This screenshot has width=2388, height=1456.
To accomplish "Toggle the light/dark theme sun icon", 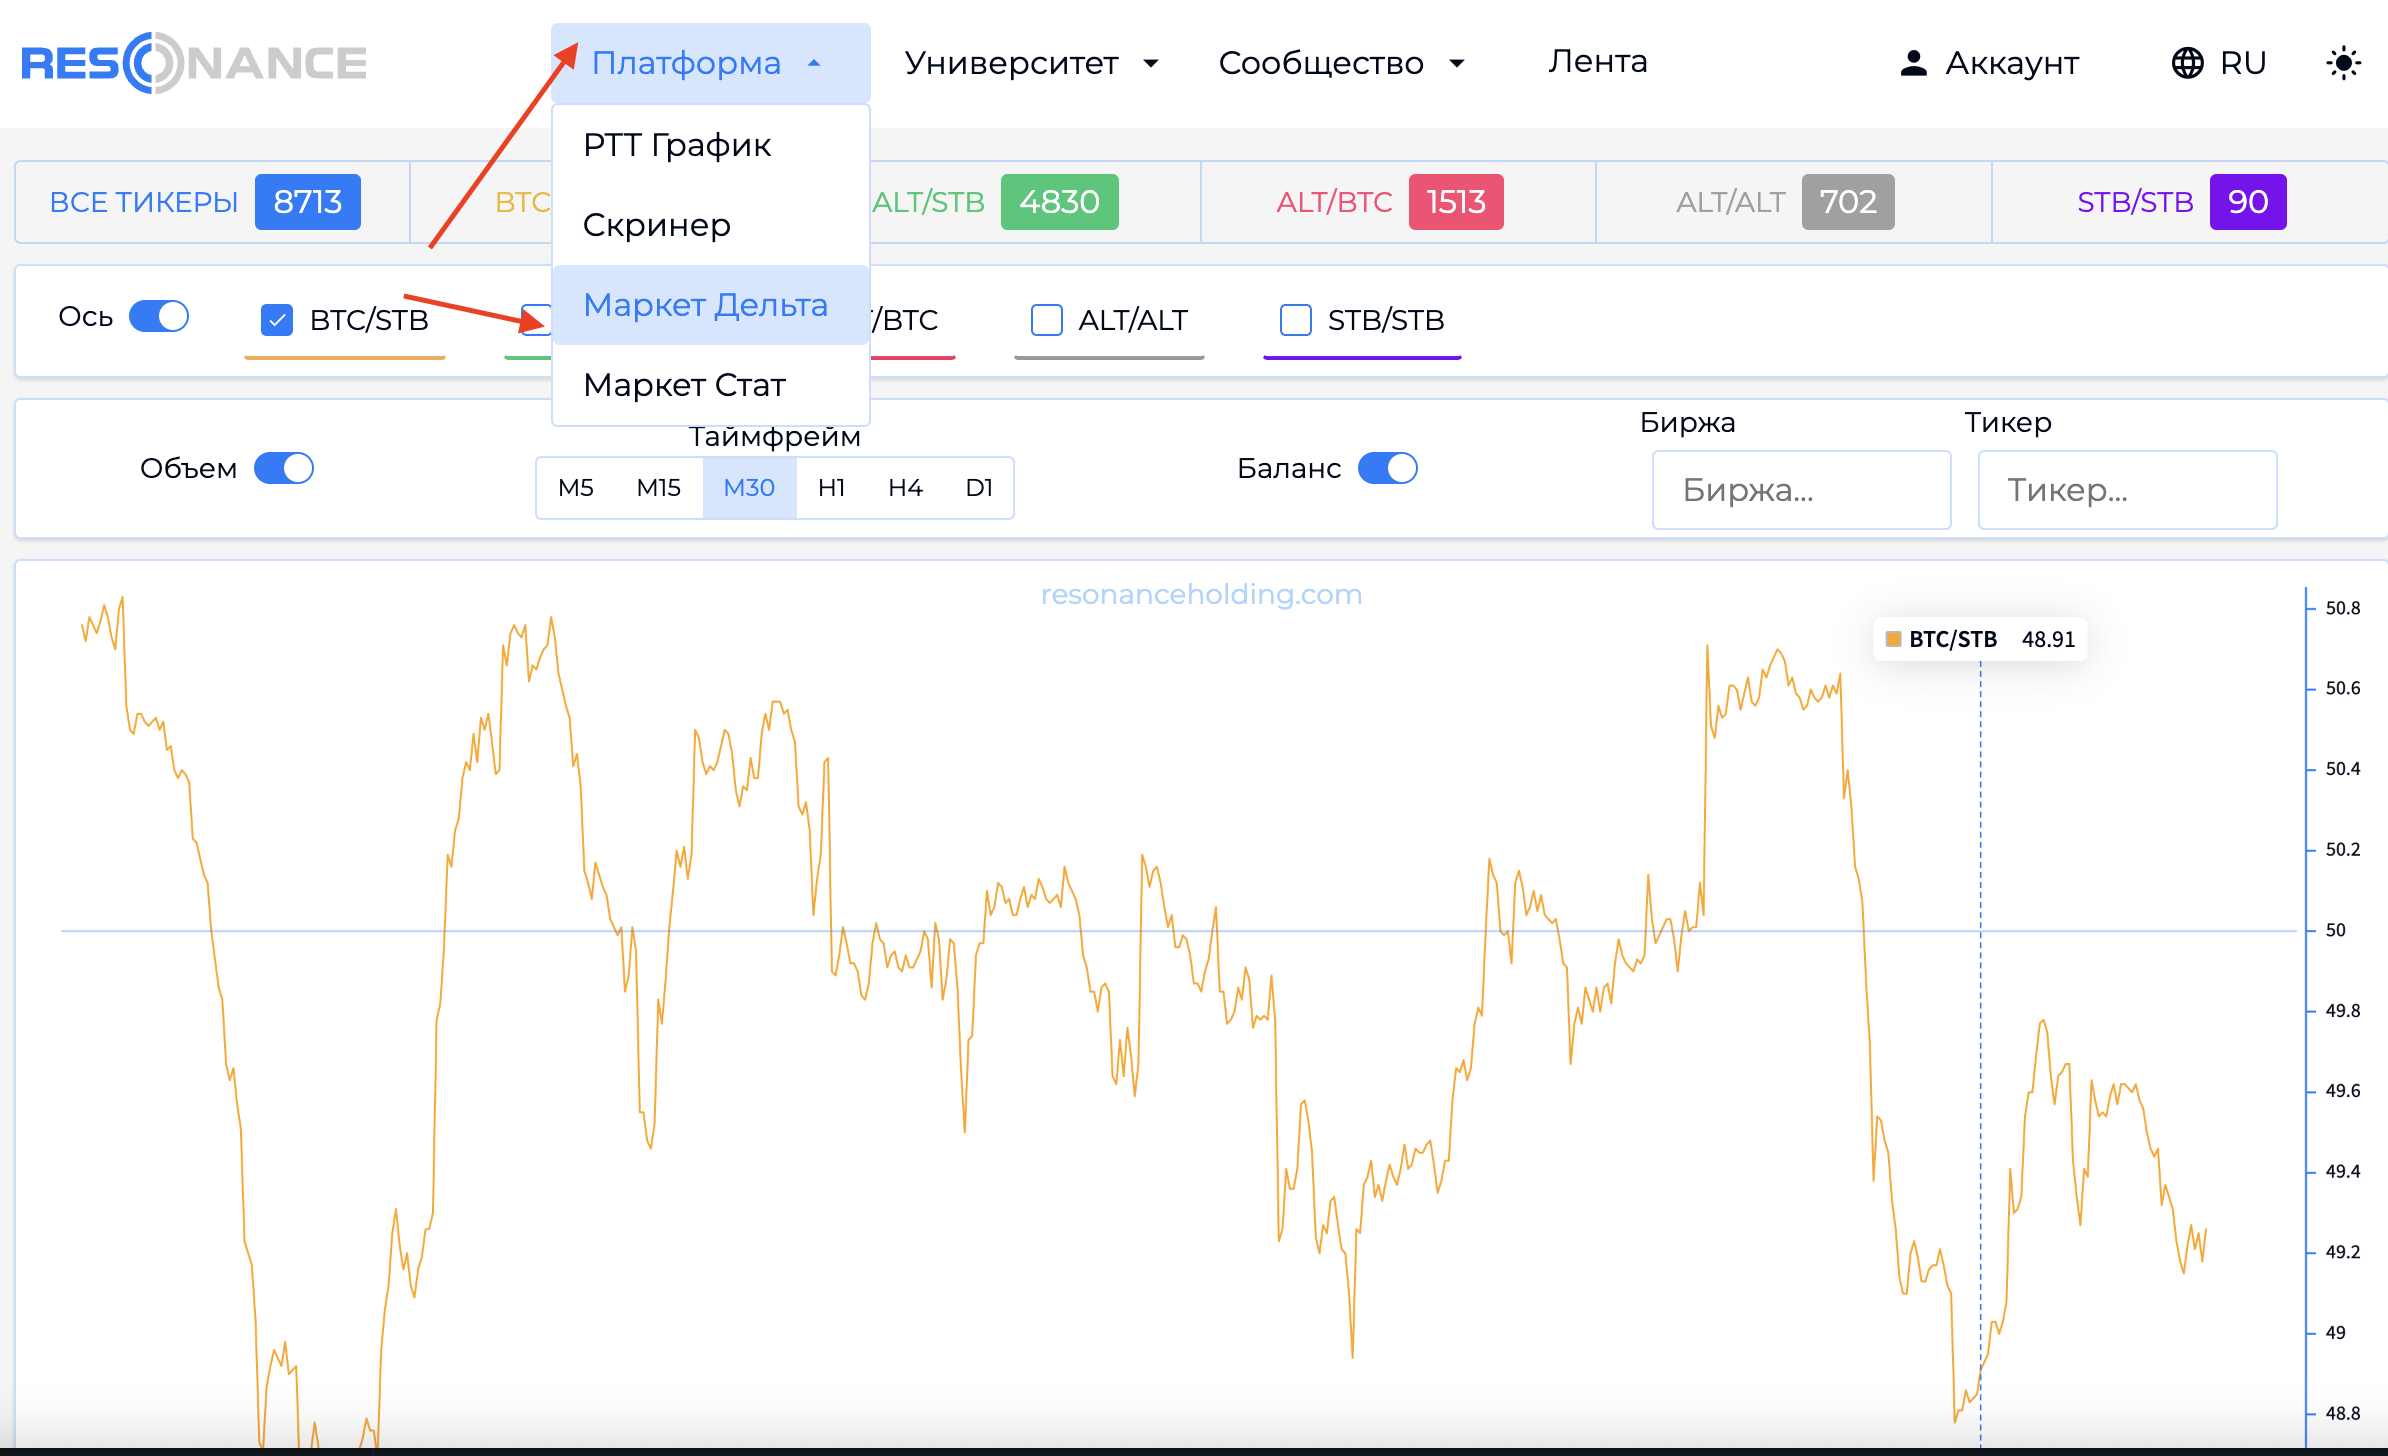I will tap(2343, 63).
